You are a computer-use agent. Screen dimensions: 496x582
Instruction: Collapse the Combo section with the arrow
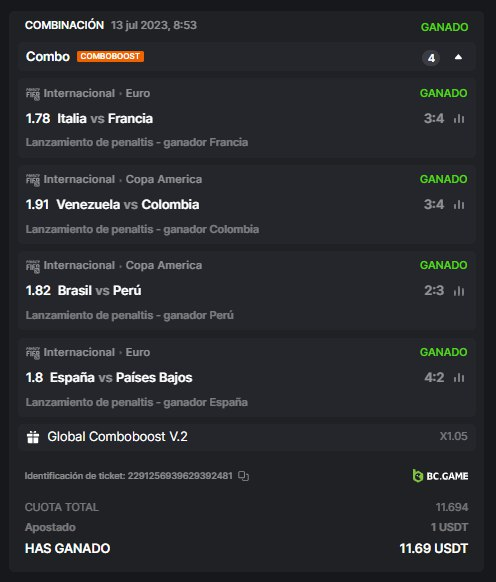(459, 57)
